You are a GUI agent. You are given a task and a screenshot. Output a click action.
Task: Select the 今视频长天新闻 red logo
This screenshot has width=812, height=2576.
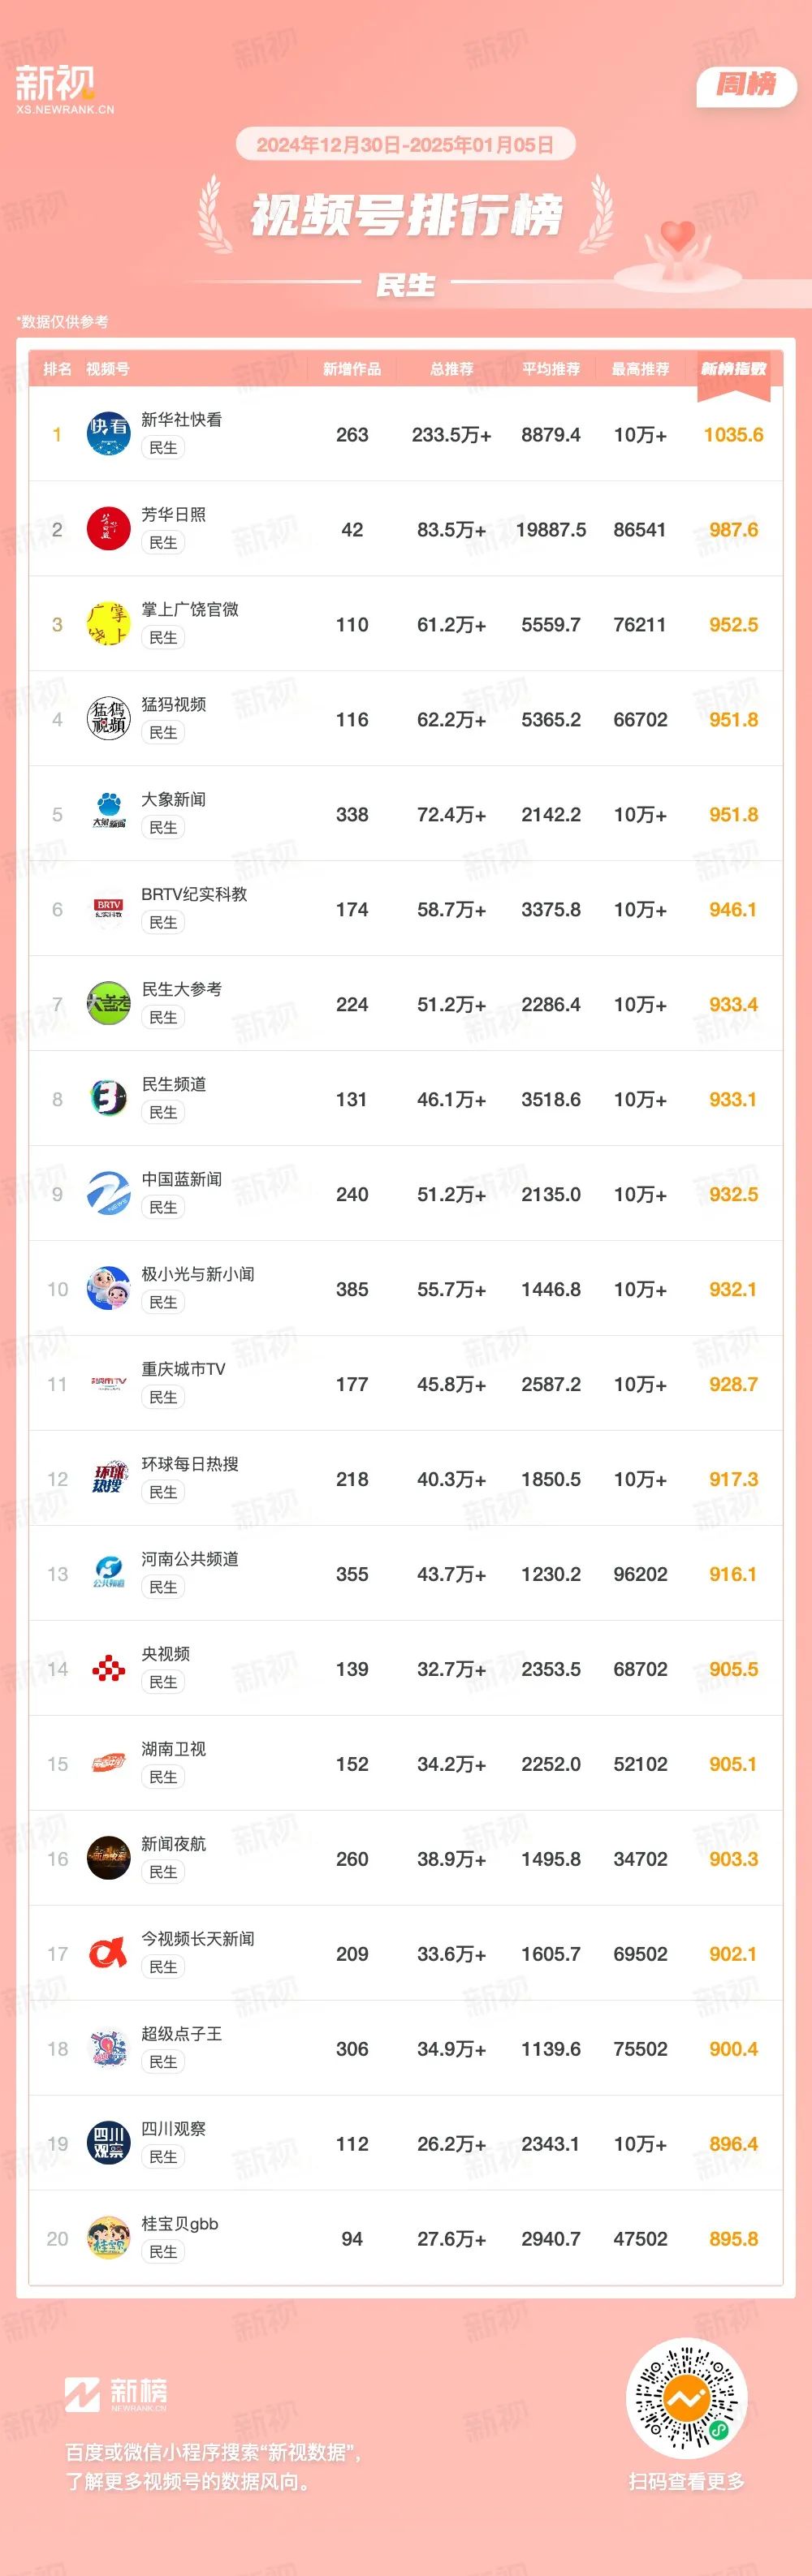tap(108, 1954)
